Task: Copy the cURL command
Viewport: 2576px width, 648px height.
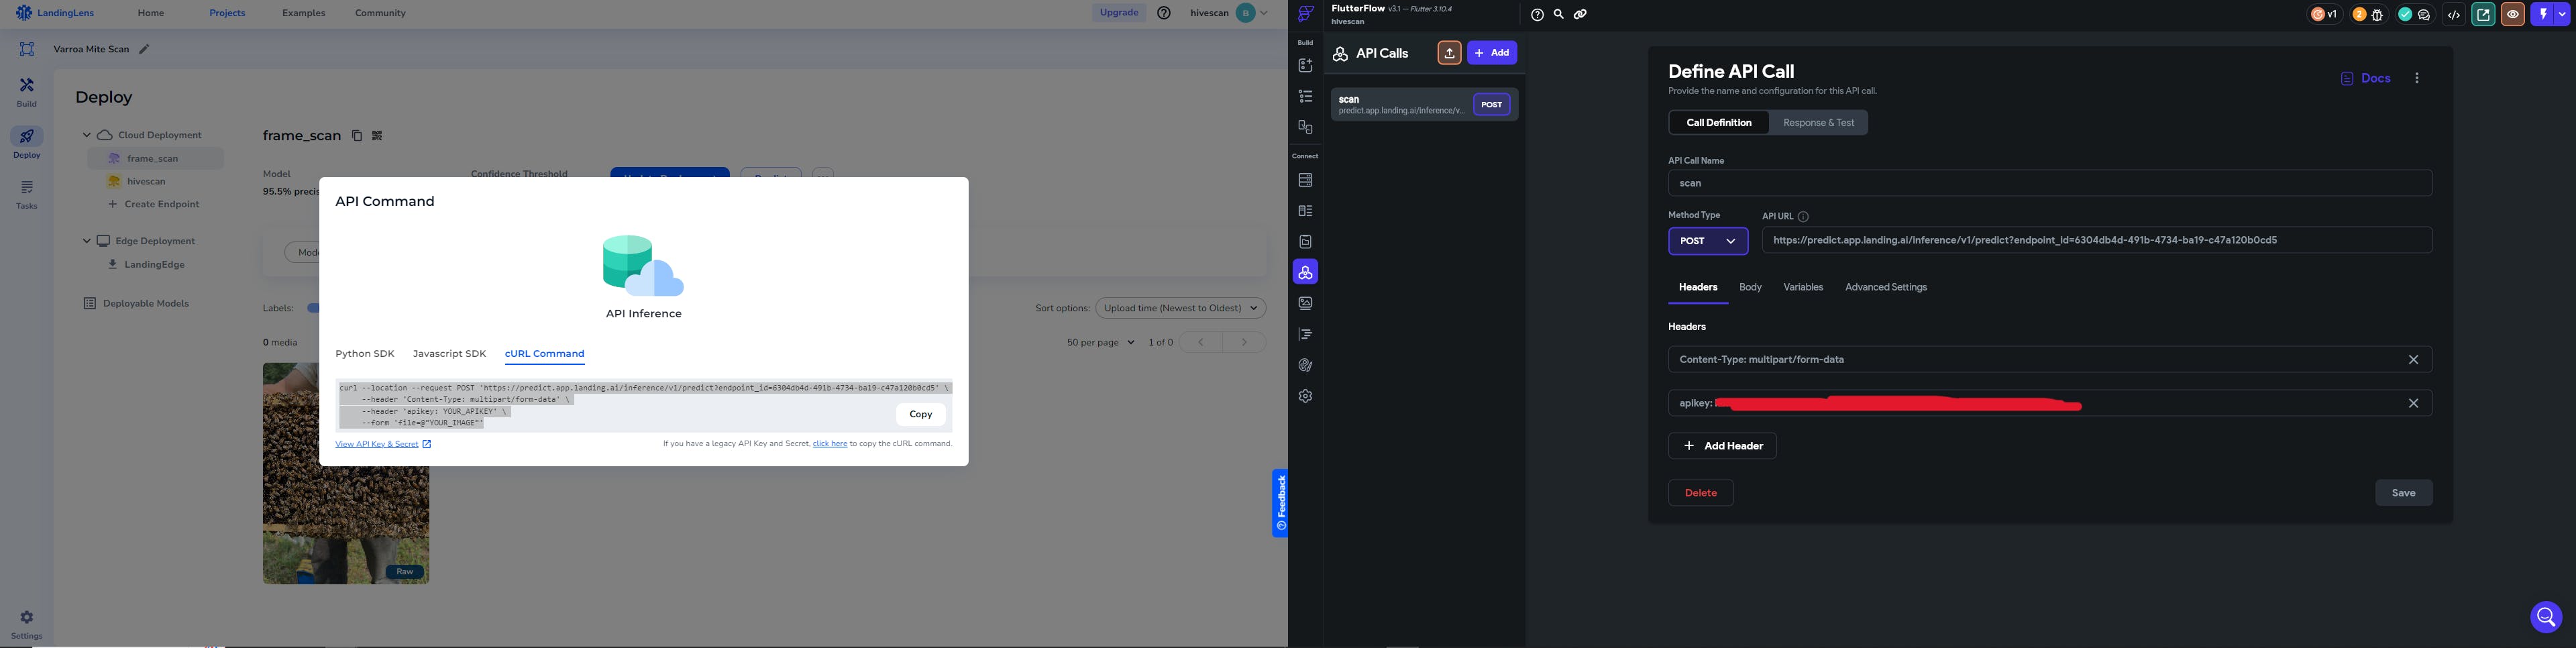Action: 920,414
